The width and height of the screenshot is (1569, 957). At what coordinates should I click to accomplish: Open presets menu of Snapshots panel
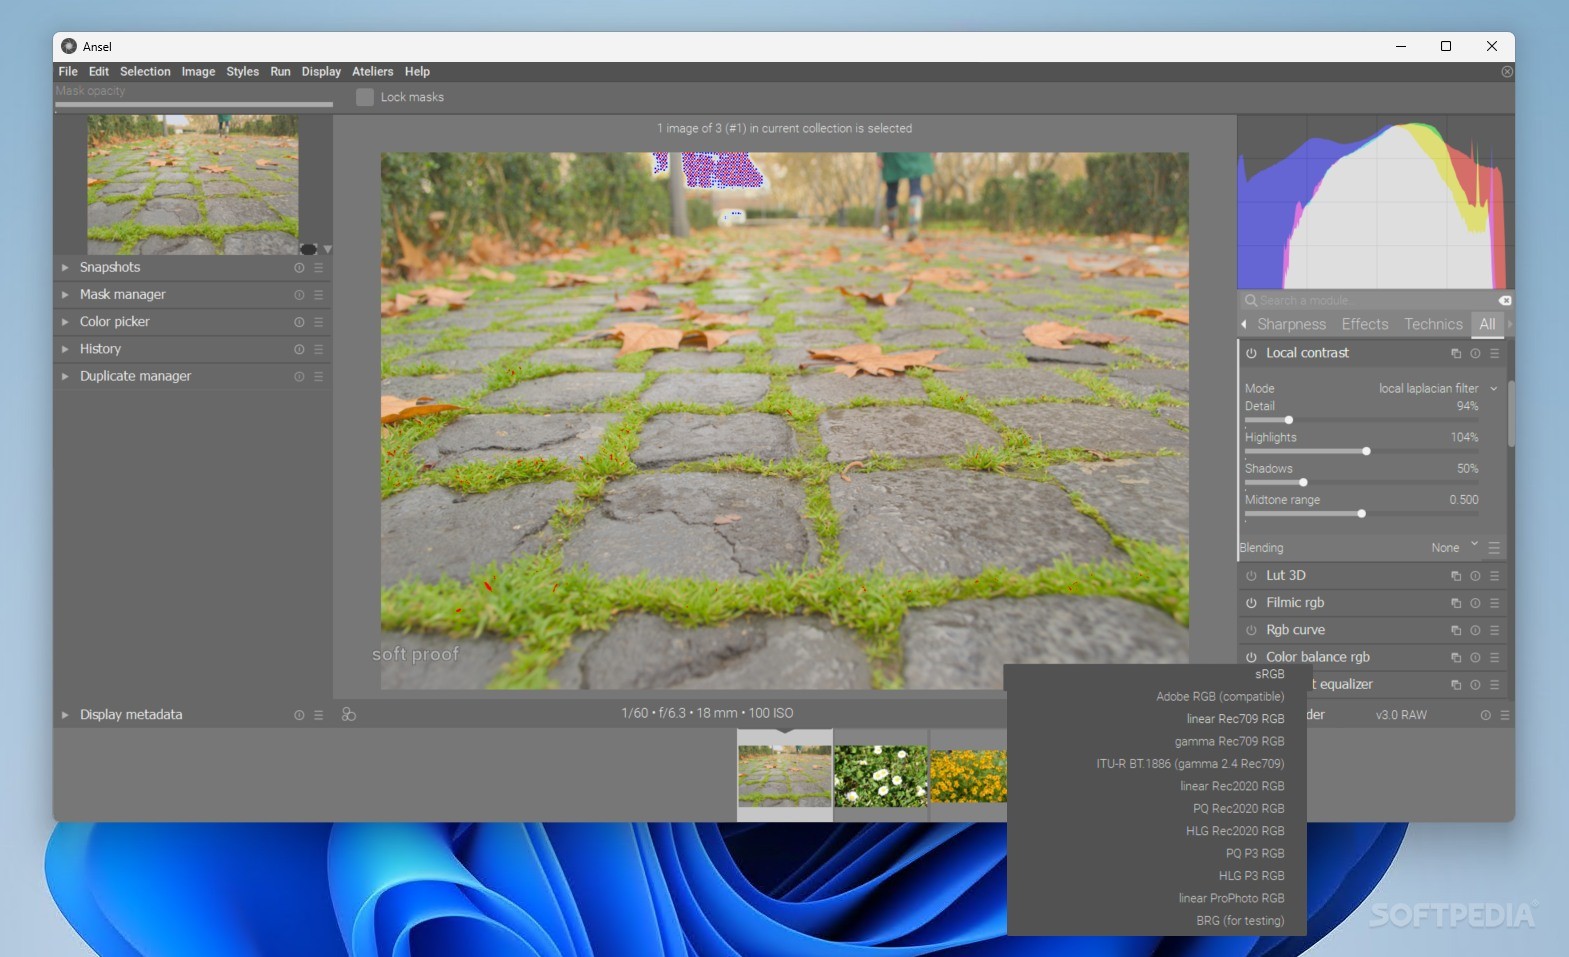[x=318, y=268]
